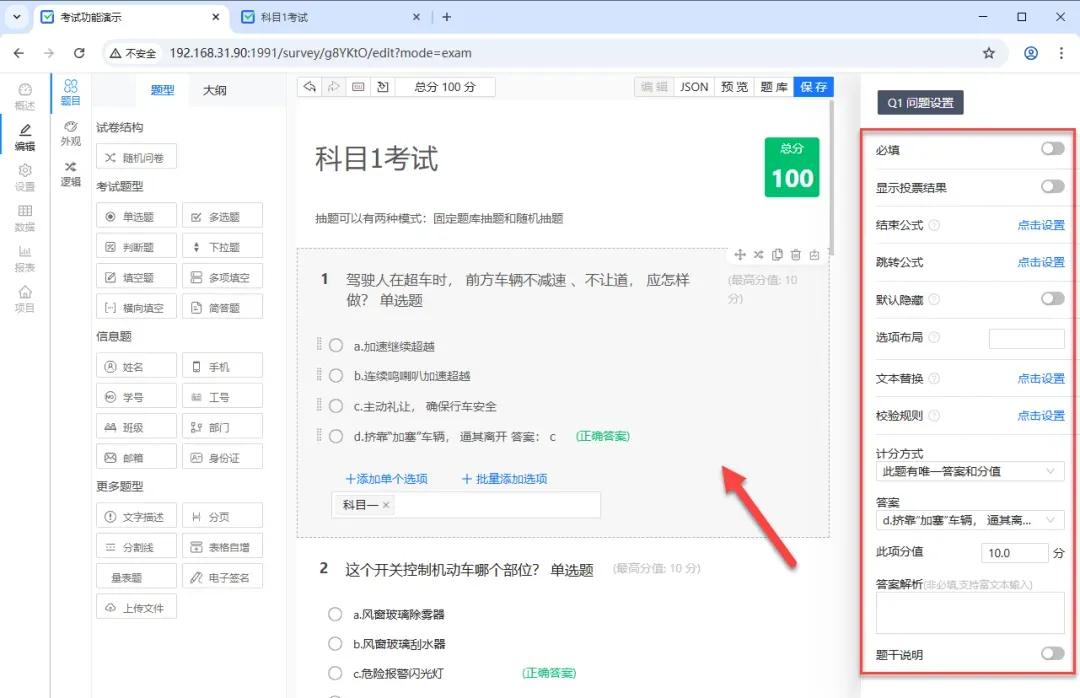Switch to the 大纲 outline tab

coord(214,90)
